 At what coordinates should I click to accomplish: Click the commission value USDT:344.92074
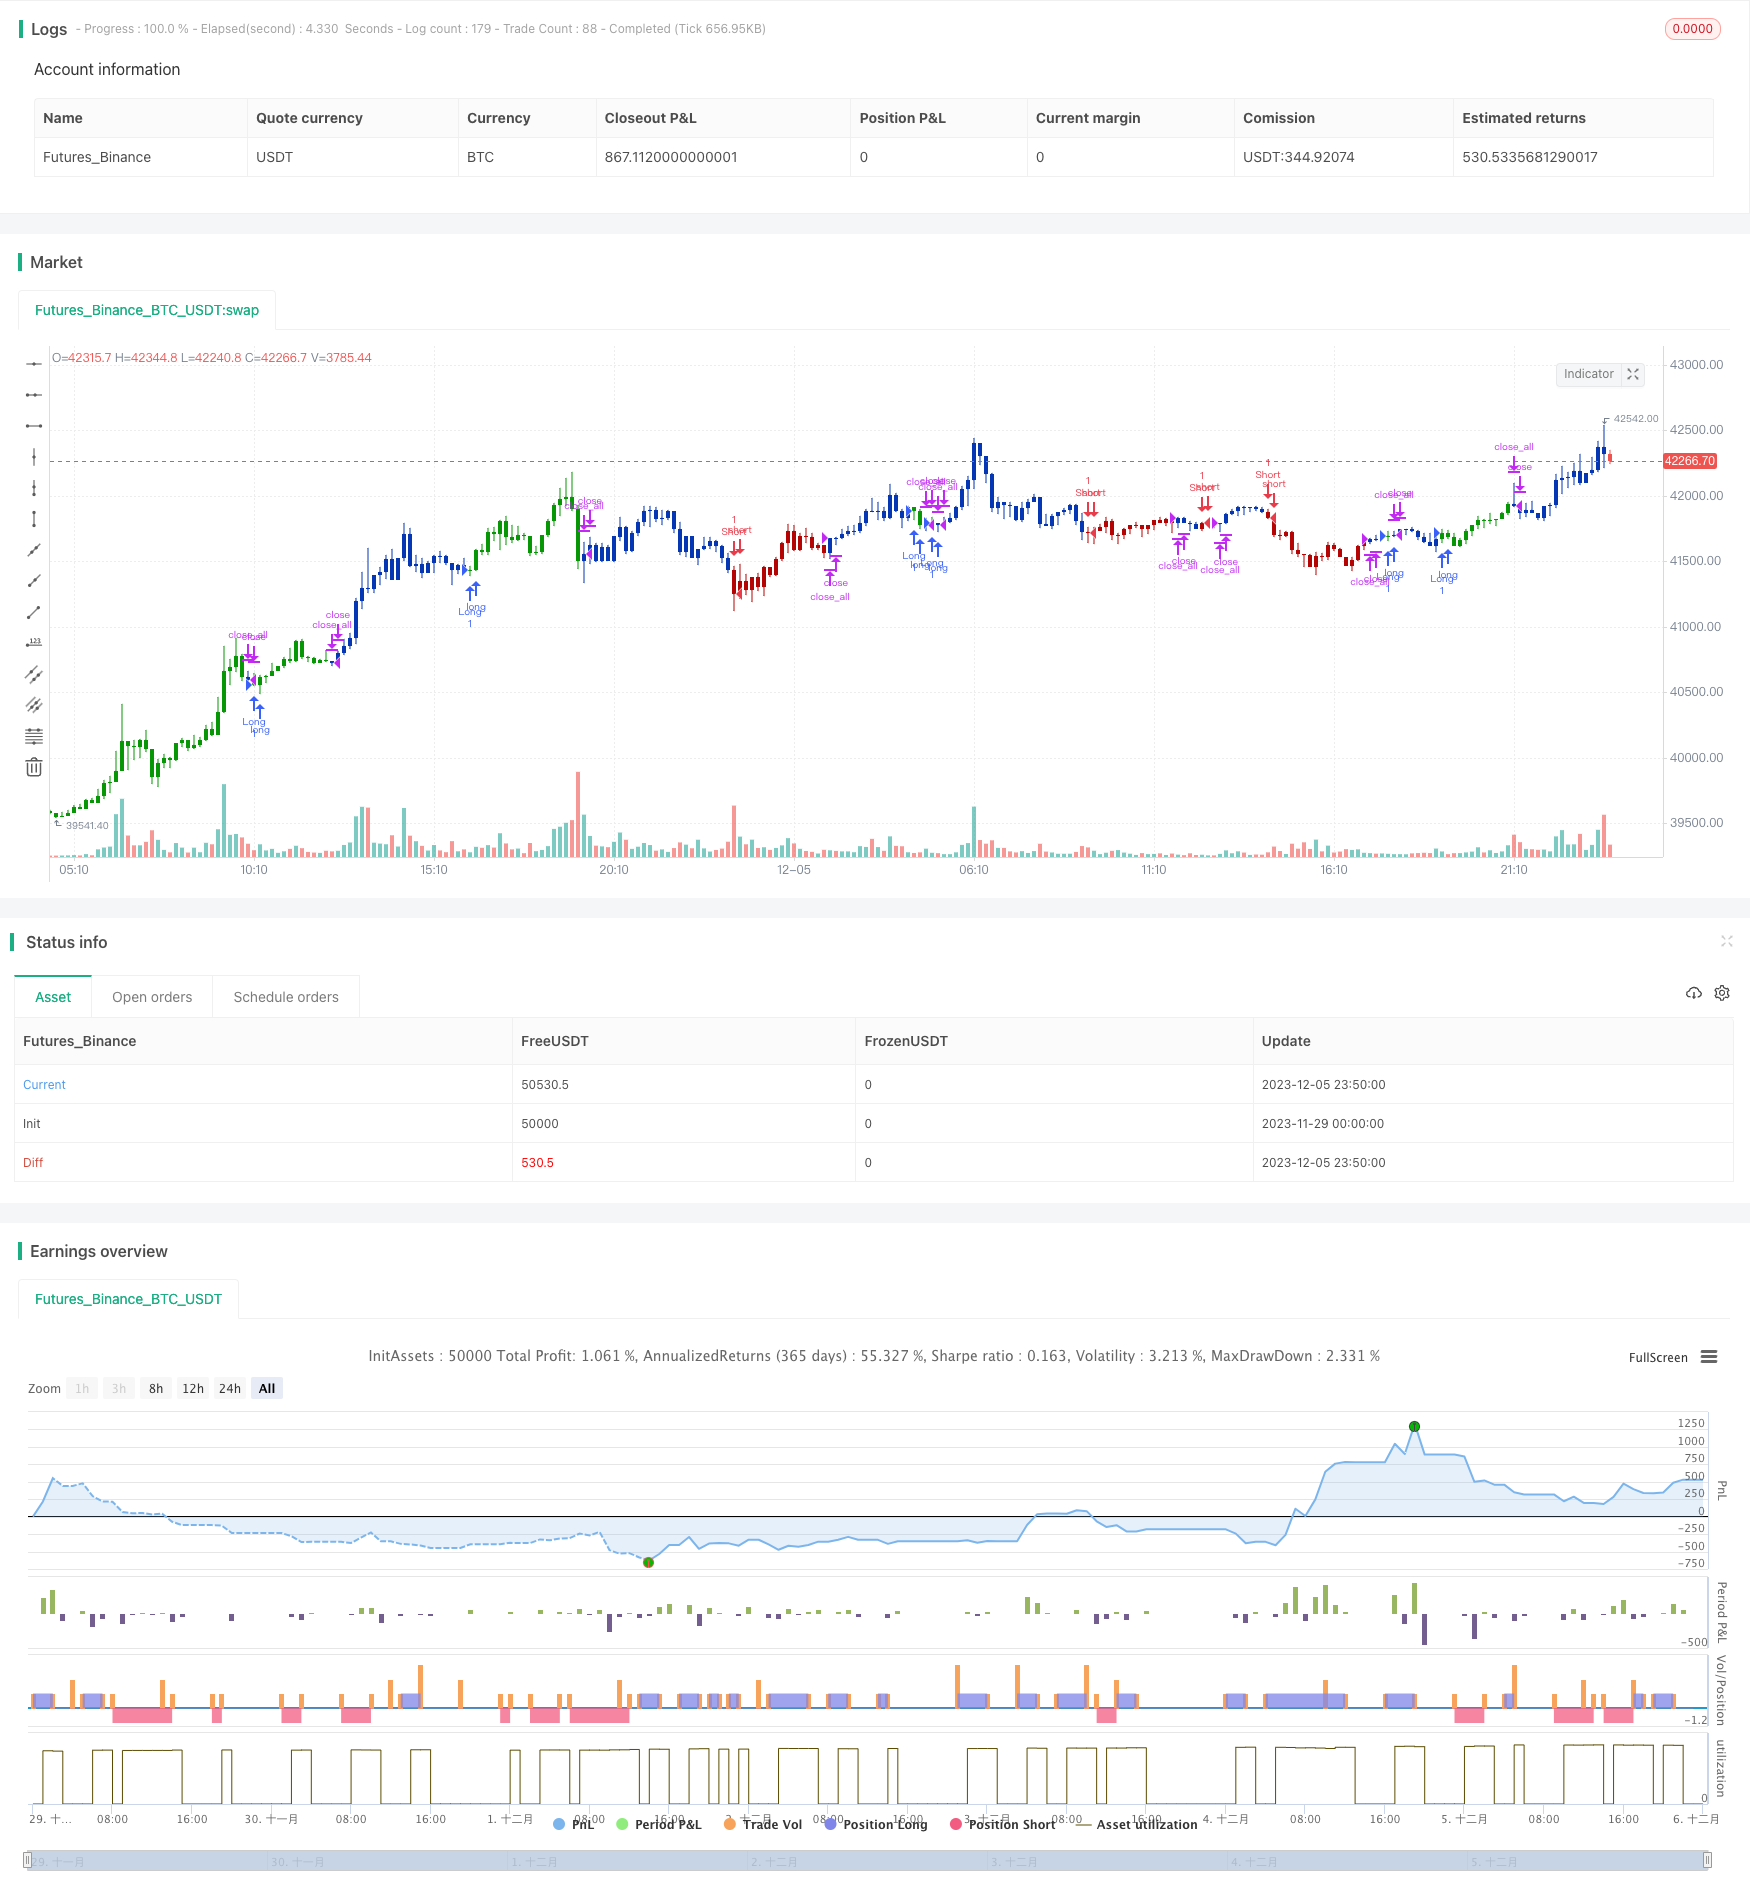pyautogui.click(x=1299, y=157)
